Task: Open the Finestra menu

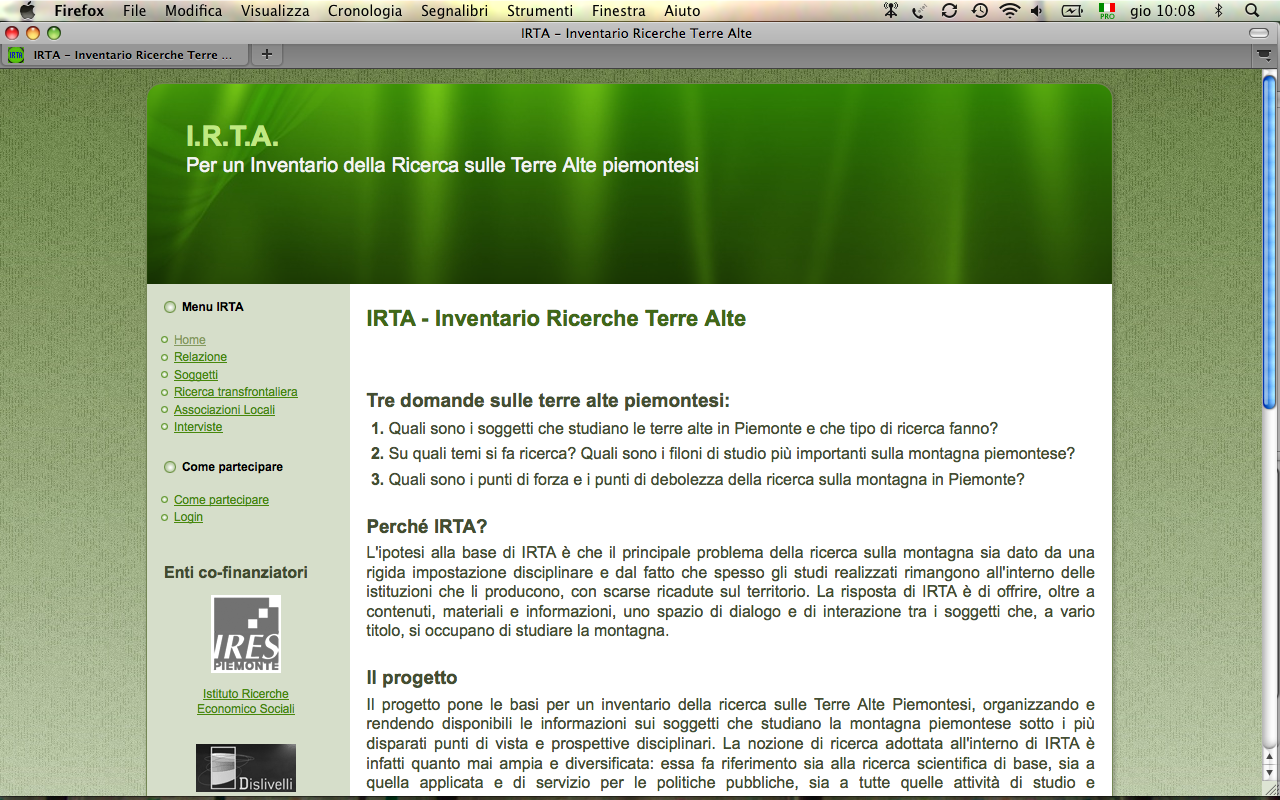Action: (x=619, y=11)
